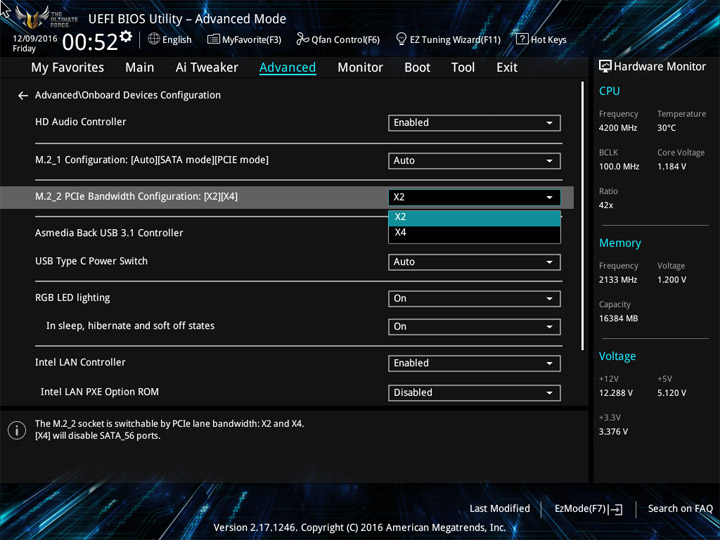Click the CPU heading in Hardware Monitor
This screenshot has height=540, width=720.
[x=609, y=91]
